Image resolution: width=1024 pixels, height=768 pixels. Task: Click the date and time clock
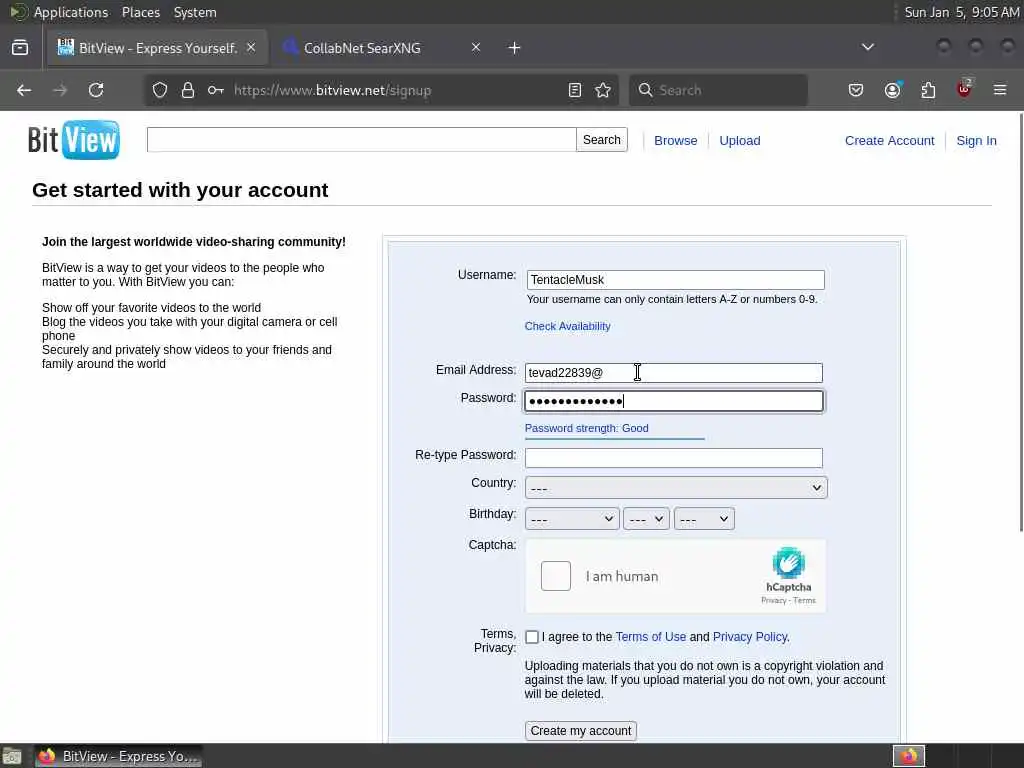pos(961,12)
